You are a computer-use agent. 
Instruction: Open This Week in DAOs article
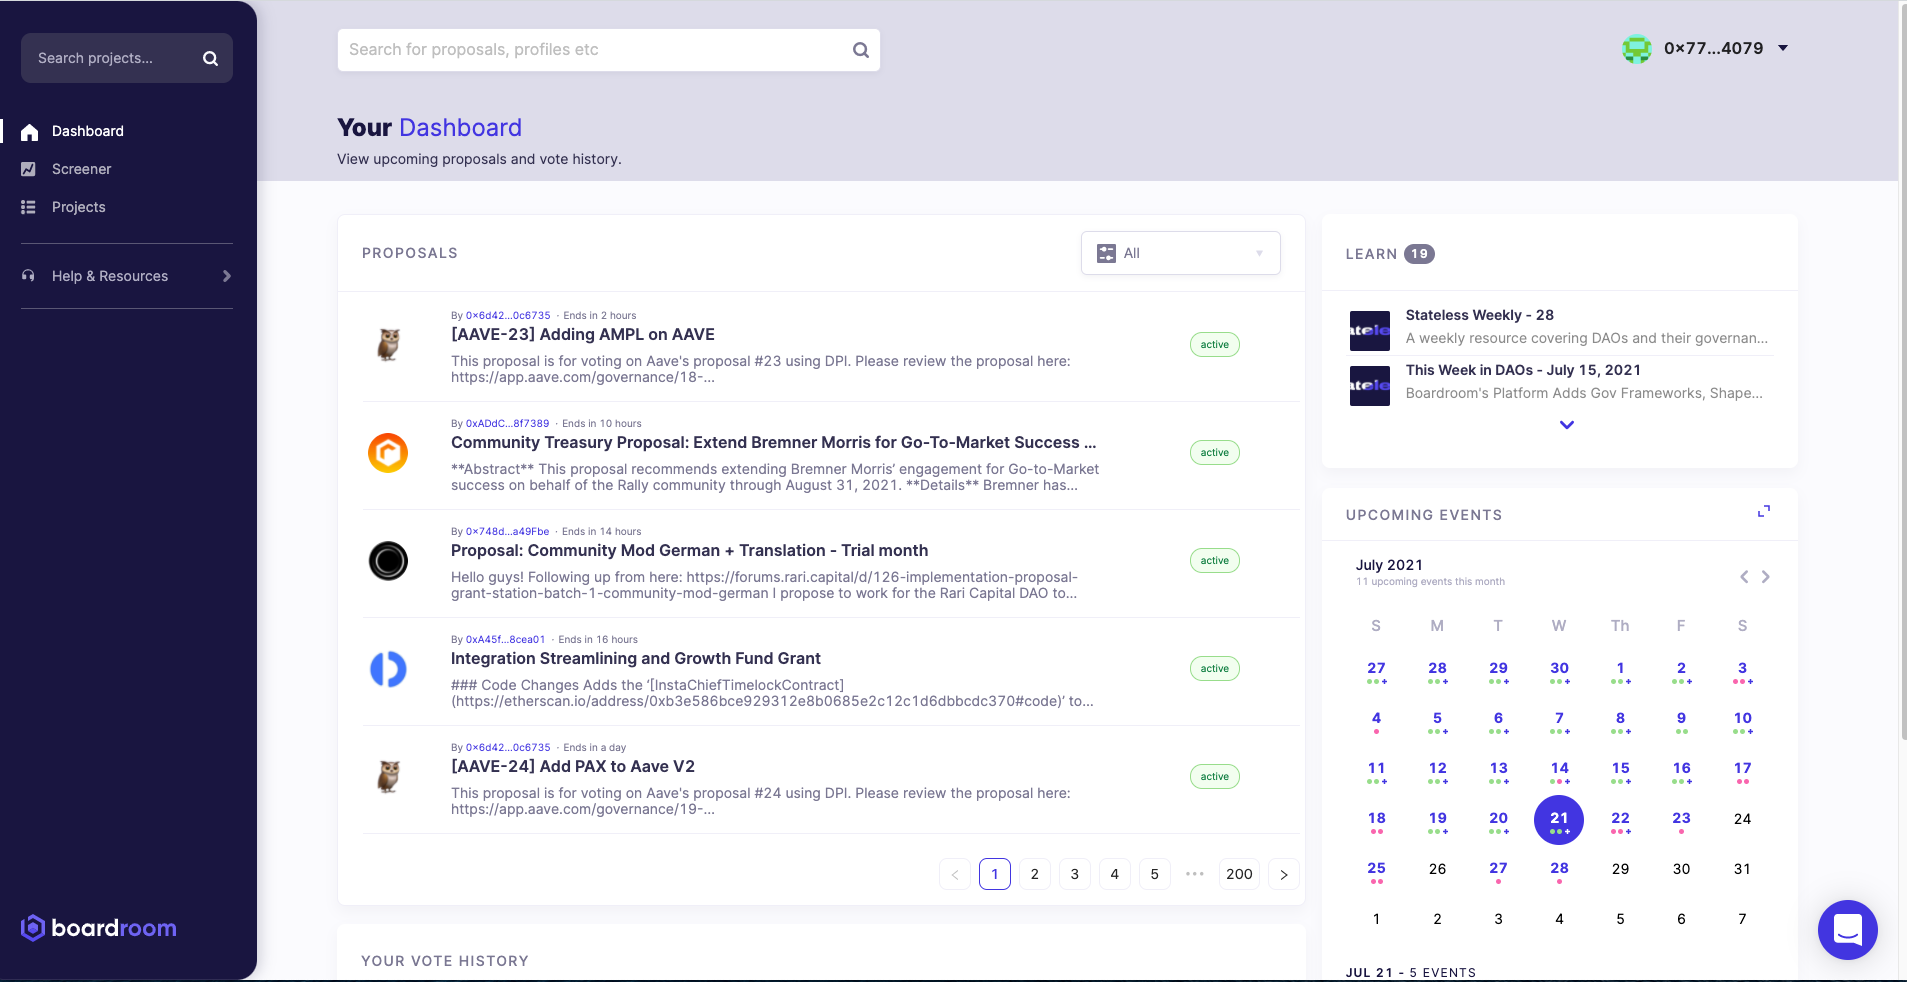tap(1523, 370)
